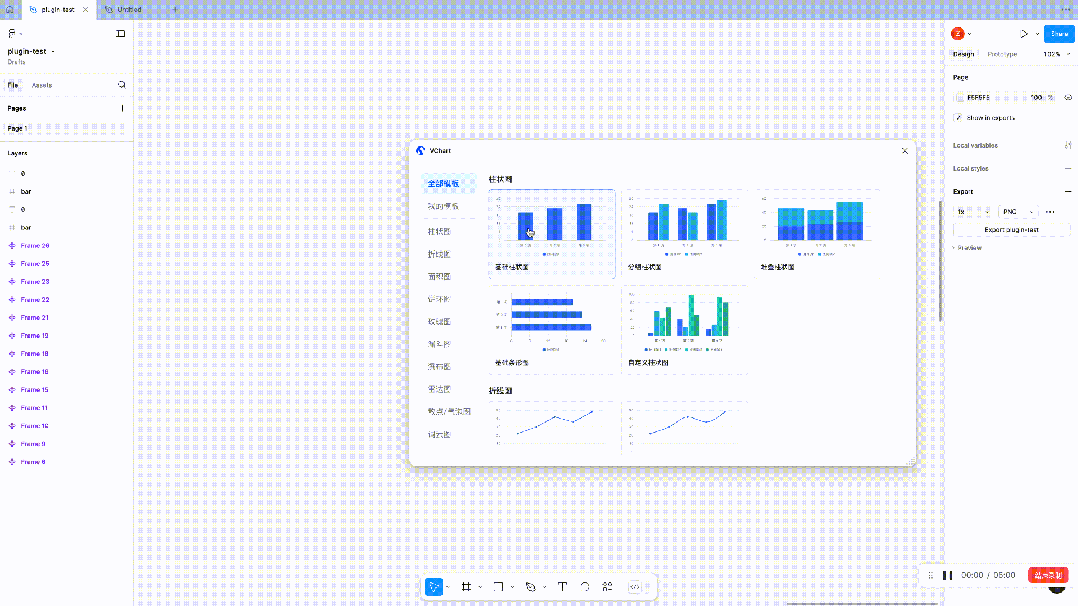Viewport: 1078px width, 606px height.
Task: Select the Frame 8 layer
Action: [65, 462]
